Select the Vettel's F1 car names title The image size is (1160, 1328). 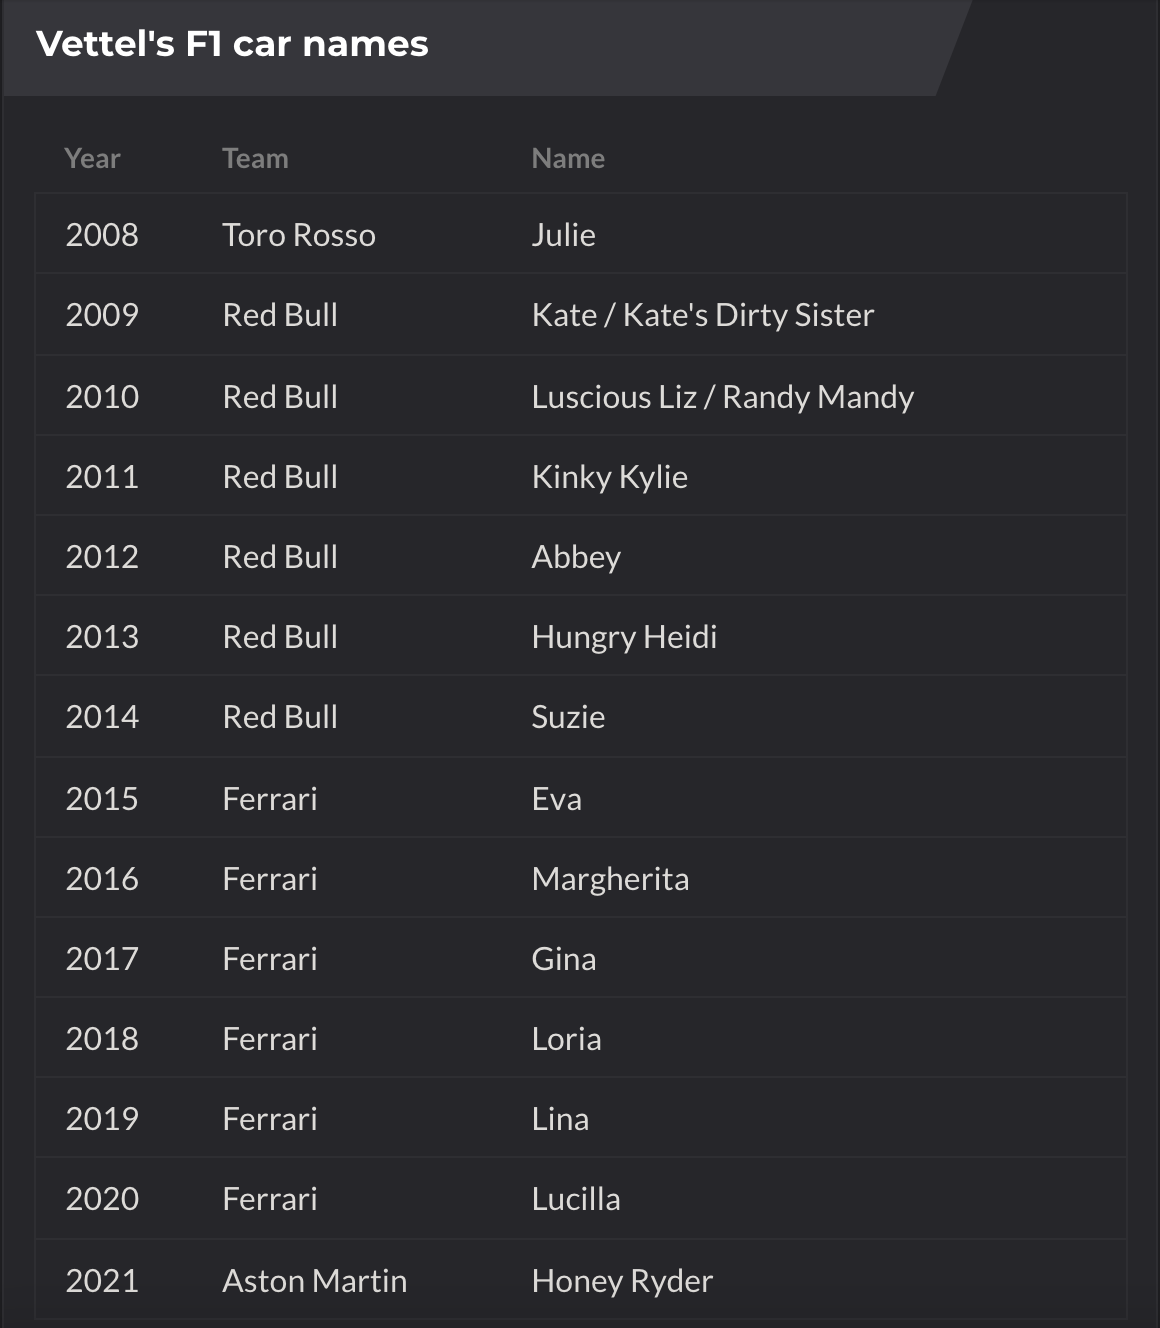point(232,44)
